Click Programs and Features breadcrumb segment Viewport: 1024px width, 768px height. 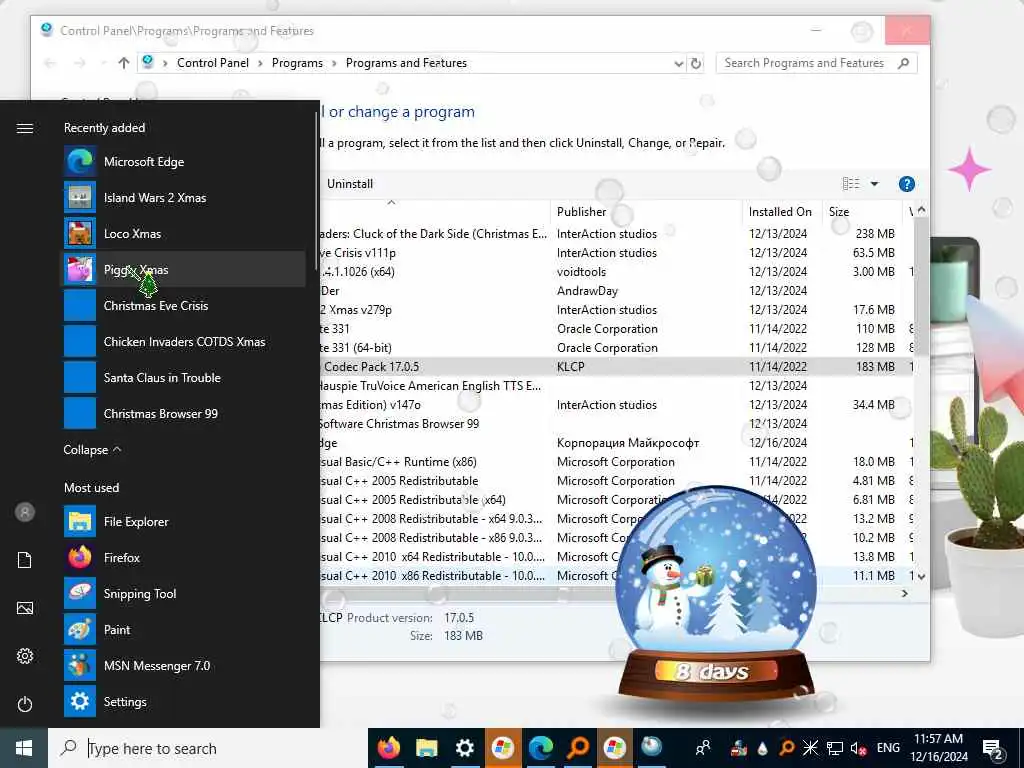[x=406, y=63]
